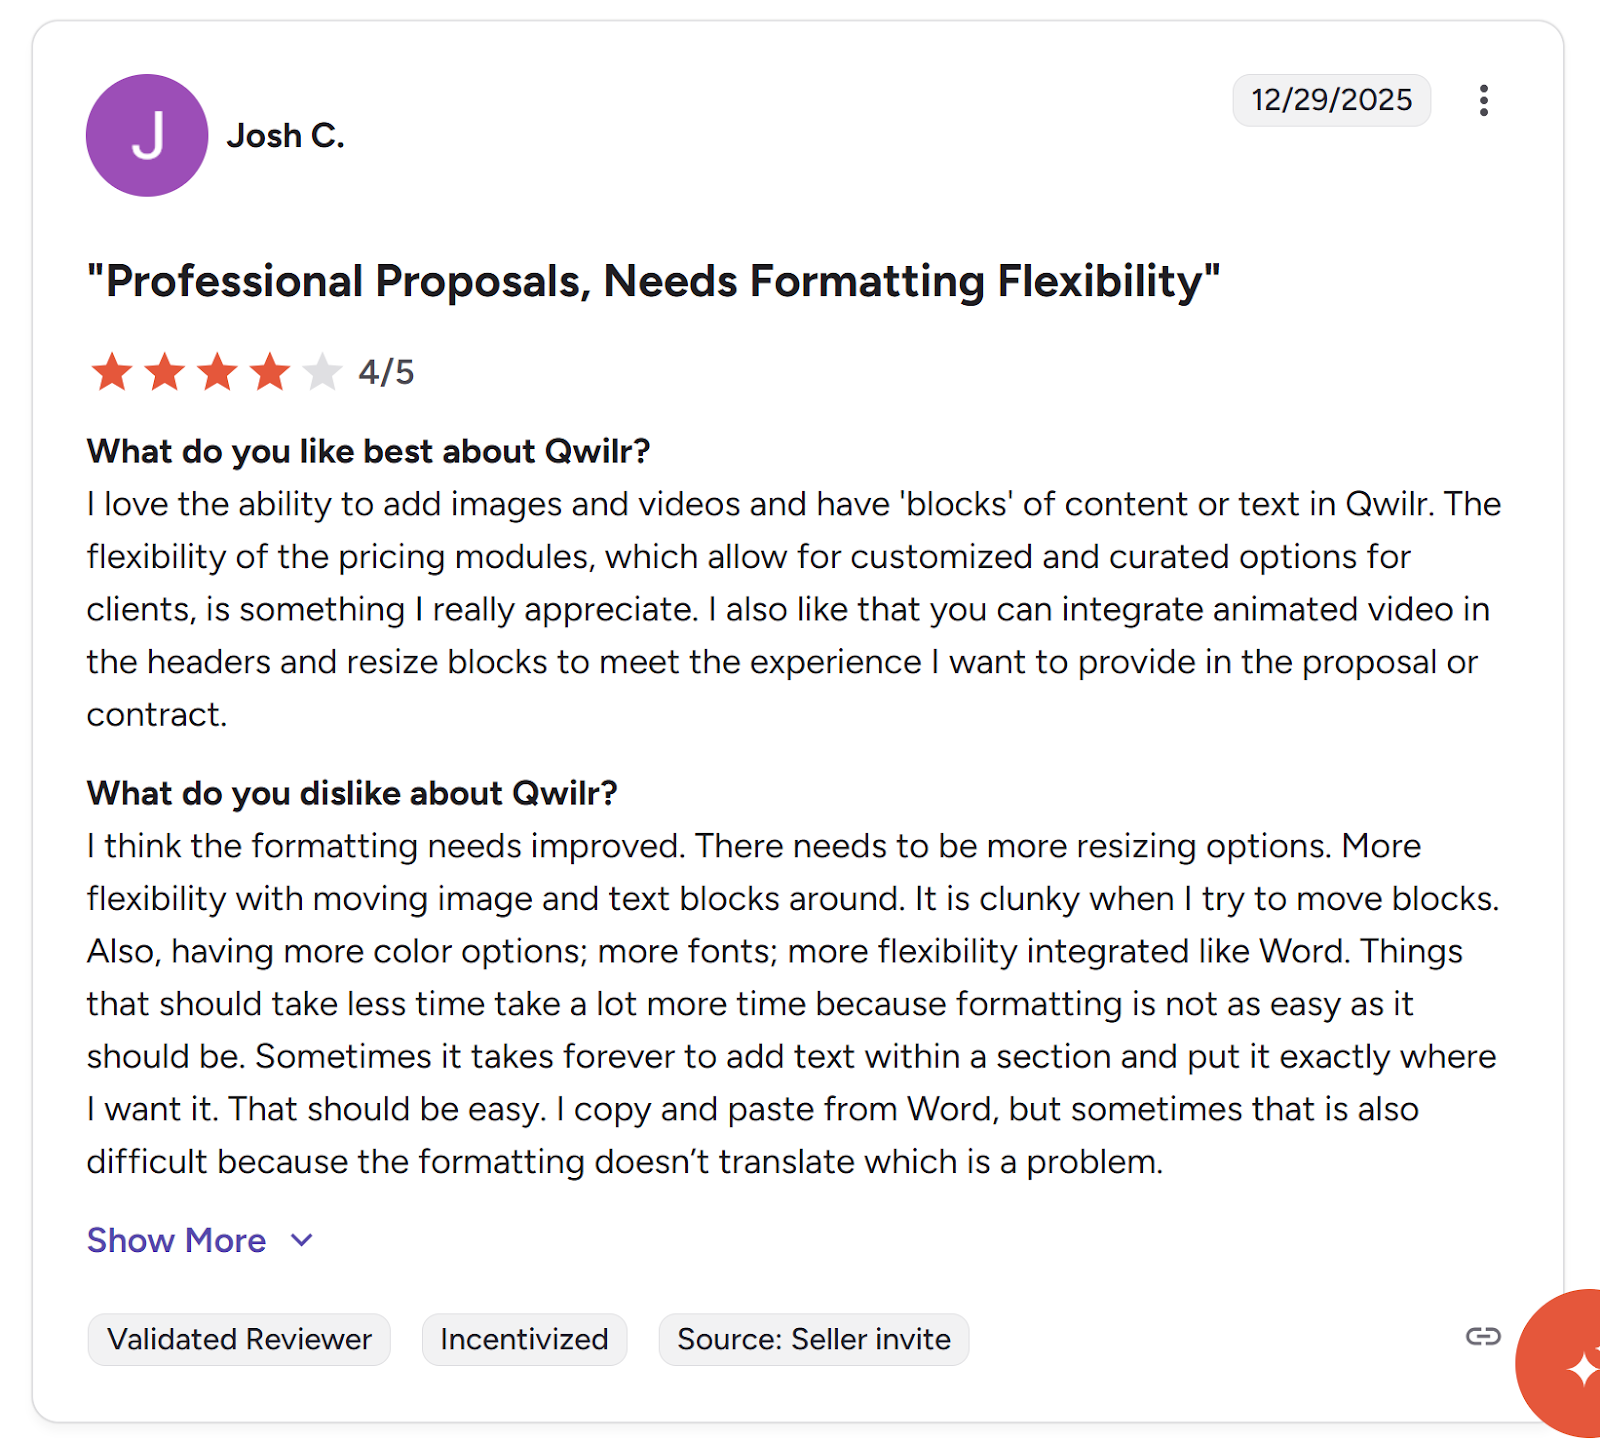This screenshot has height=1442, width=1600.
Task: Click the Validated Reviewer badge
Action: [x=239, y=1339]
